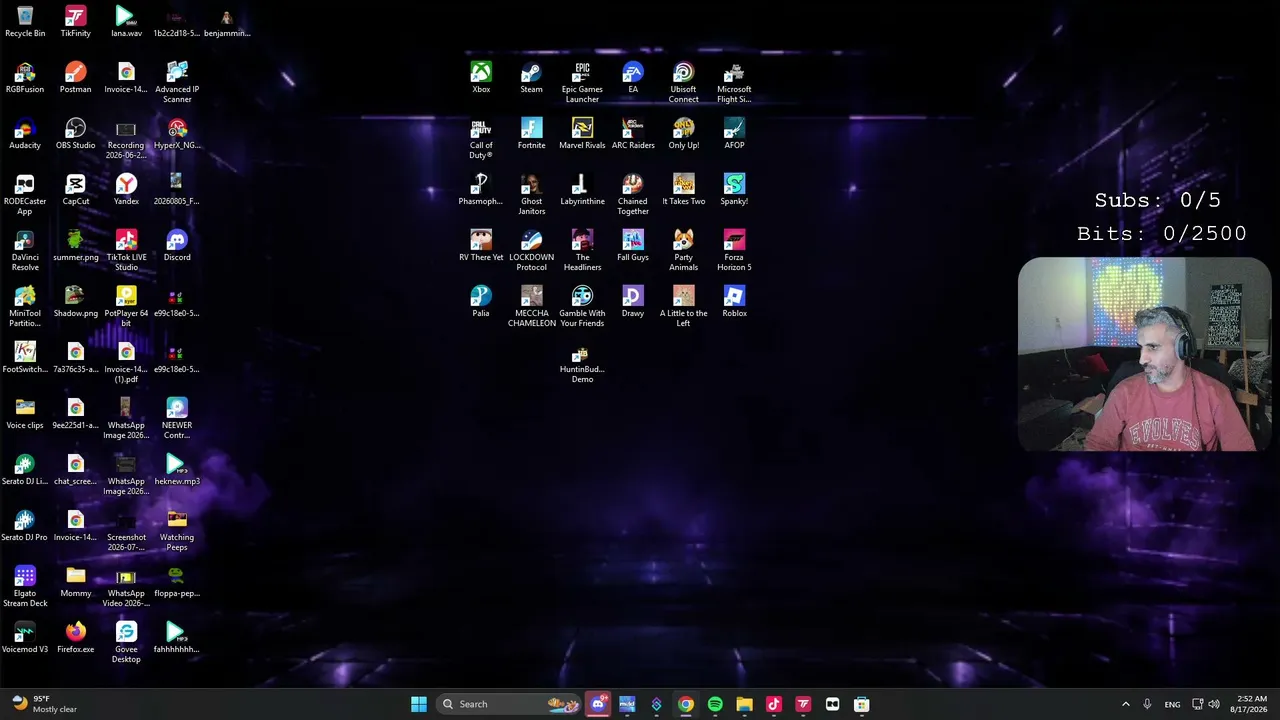
Task: Open File Explorer from the taskbar
Action: pos(744,704)
